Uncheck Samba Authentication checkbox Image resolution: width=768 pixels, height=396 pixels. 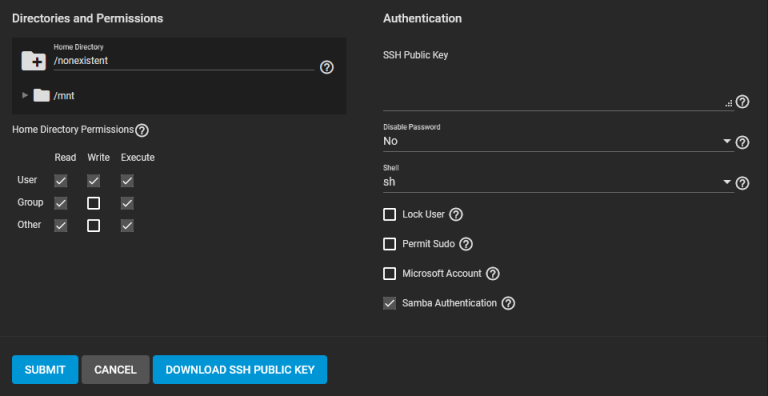coord(389,303)
